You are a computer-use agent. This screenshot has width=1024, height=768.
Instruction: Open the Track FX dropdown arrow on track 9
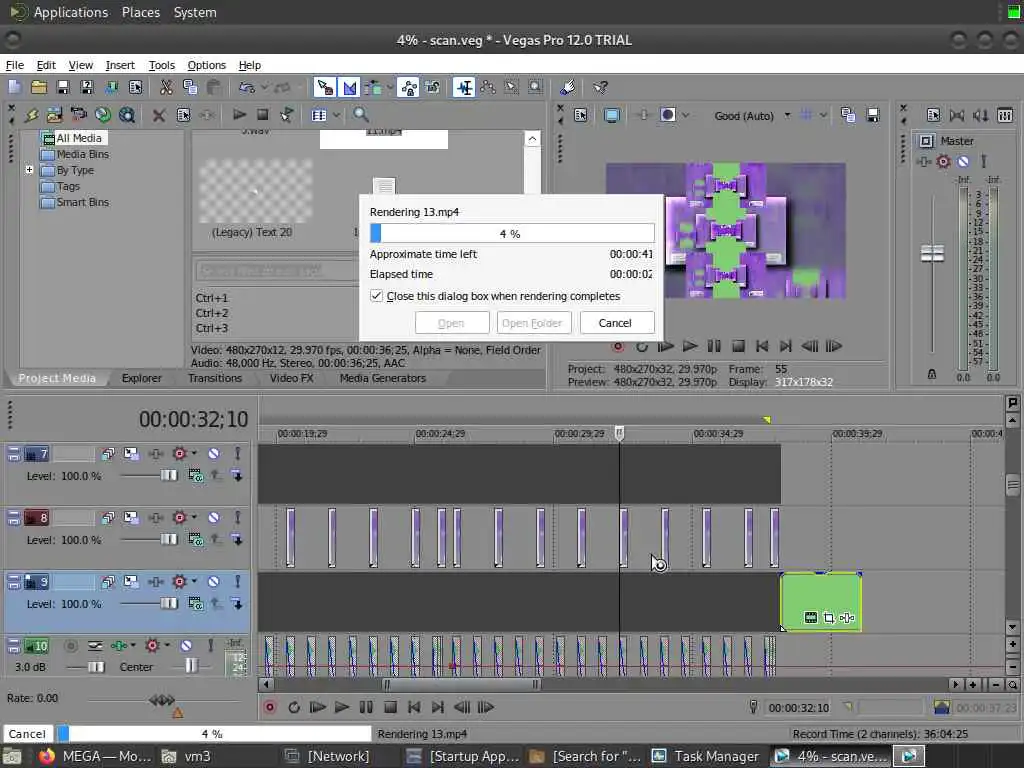(194, 581)
